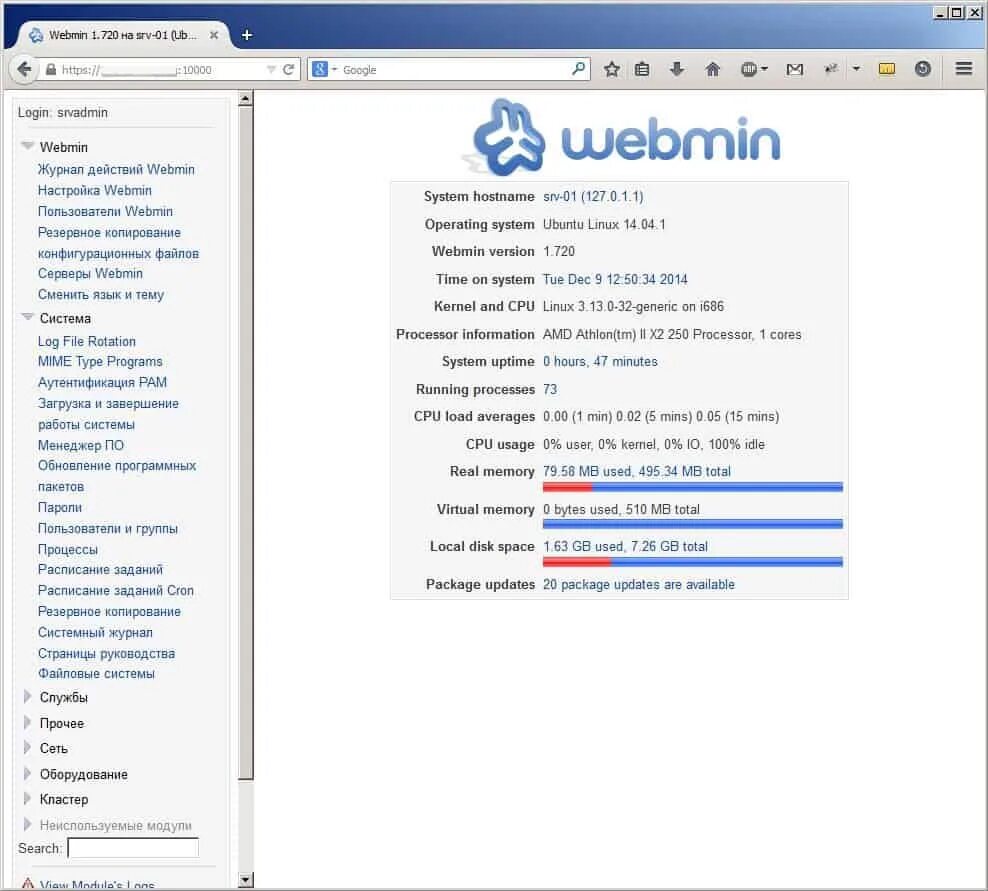Click the Local disk space usage bar
Image resolution: width=988 pixels, height=891 pixels.
[x=692, y=561]
